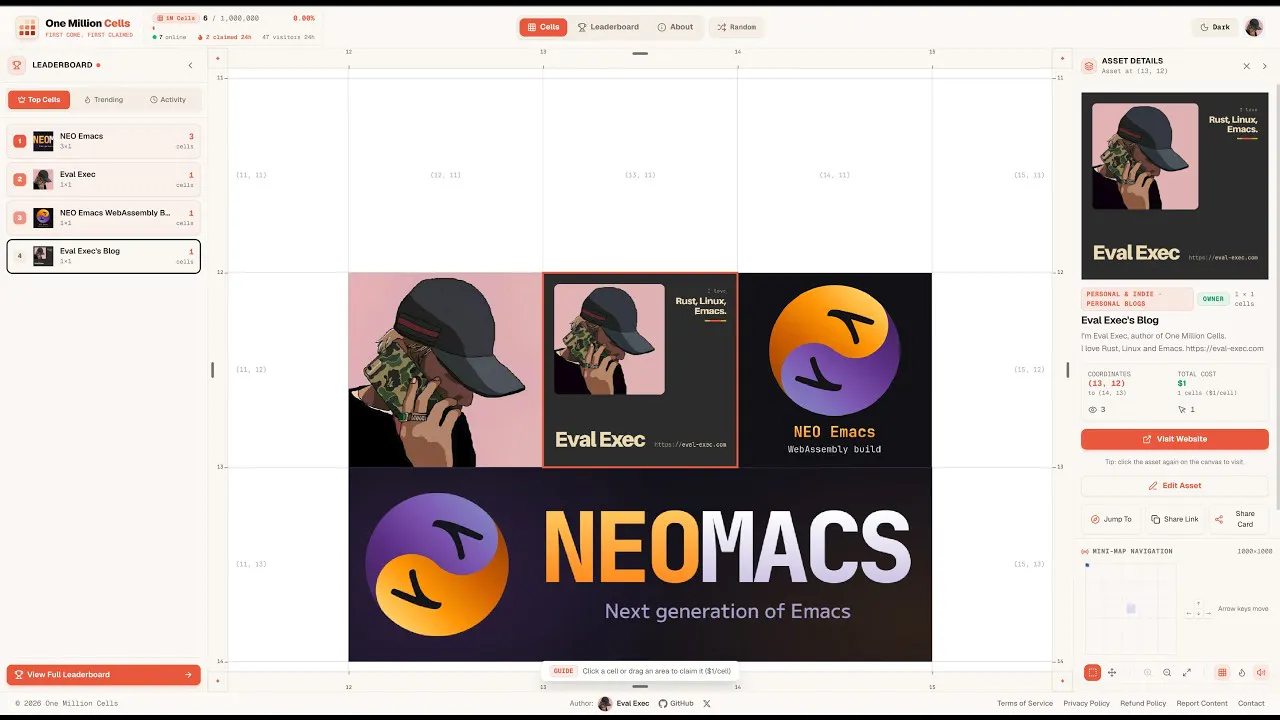Click the rank 2 badge icon
This screenshot has width=1280, height=720.
tap(19, 180)
